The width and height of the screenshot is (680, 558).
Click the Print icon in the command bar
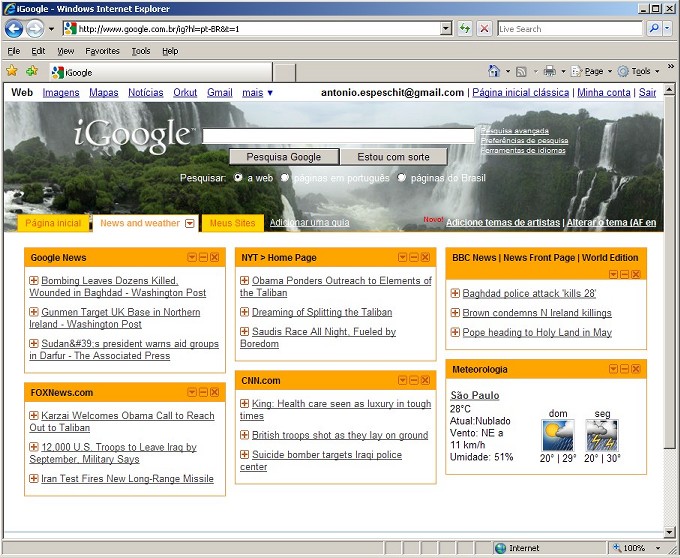549,71
